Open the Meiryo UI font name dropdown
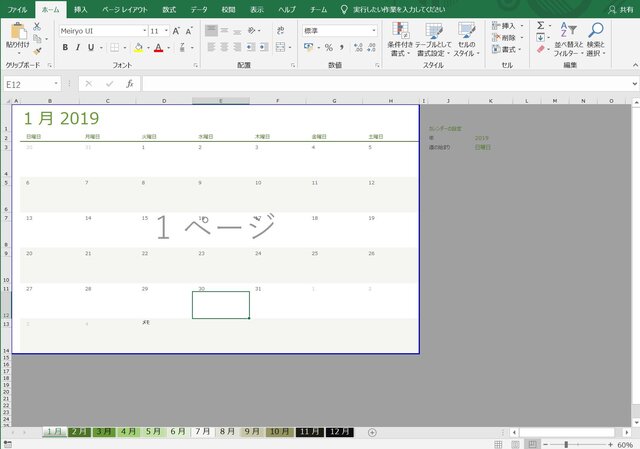The image size is (640, 449). coord(144,31)
